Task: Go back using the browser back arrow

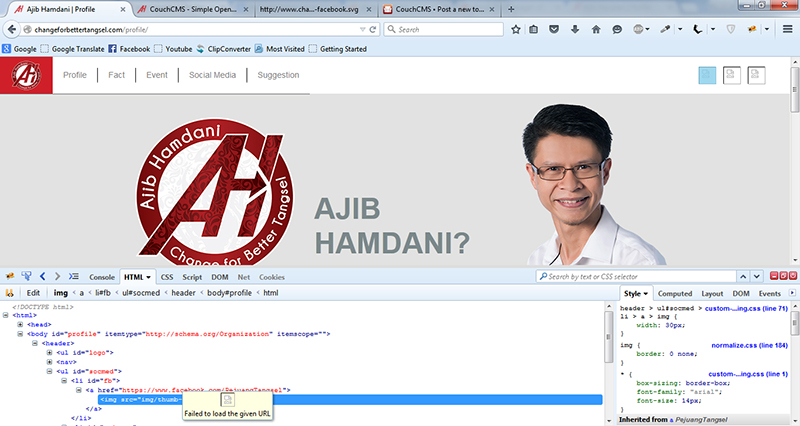Action: (12, 30)
